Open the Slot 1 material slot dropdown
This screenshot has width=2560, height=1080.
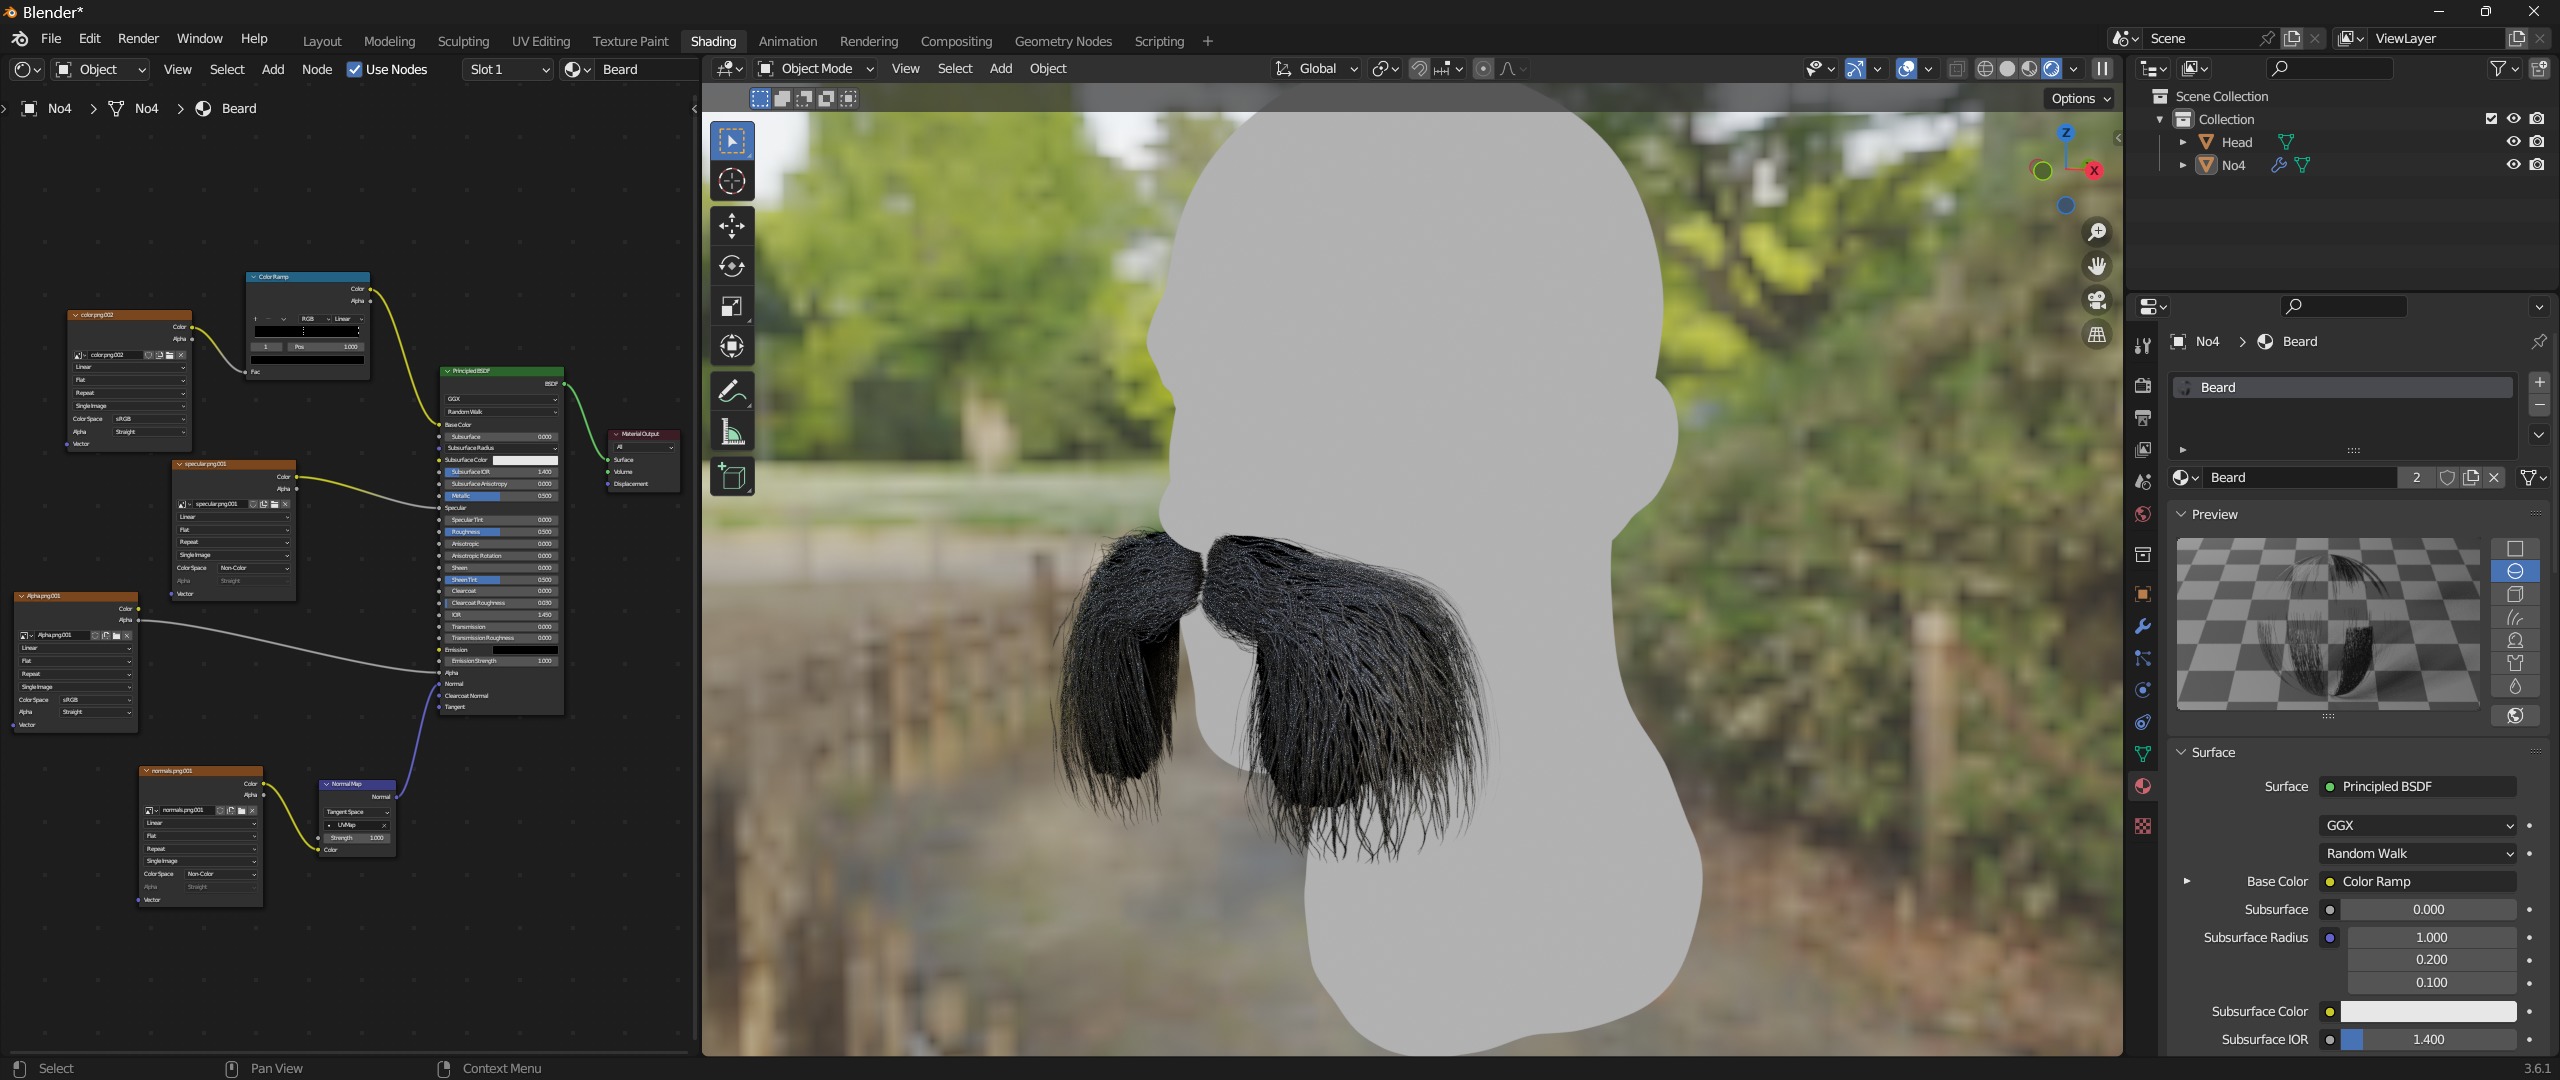[x=508, y=69]
